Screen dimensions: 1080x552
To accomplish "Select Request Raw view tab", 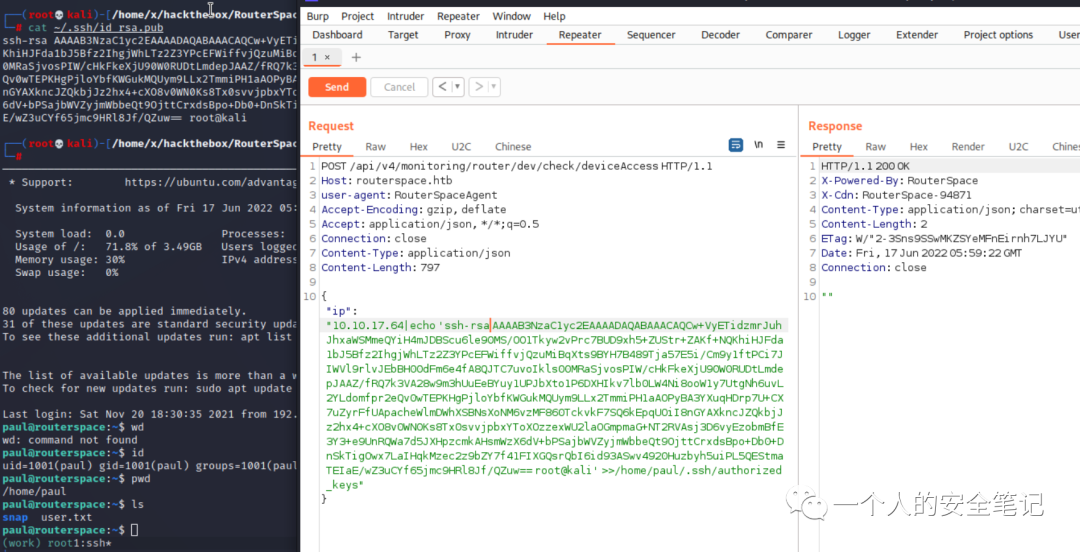I will (375, 146).
